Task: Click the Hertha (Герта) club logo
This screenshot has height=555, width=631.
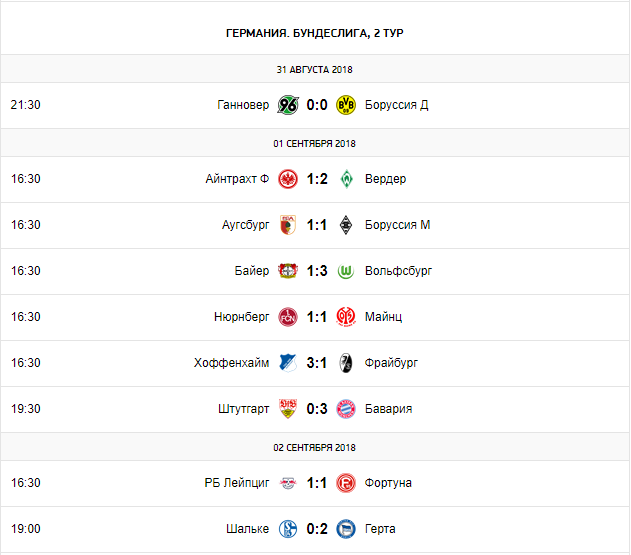Action: [347, 529]
